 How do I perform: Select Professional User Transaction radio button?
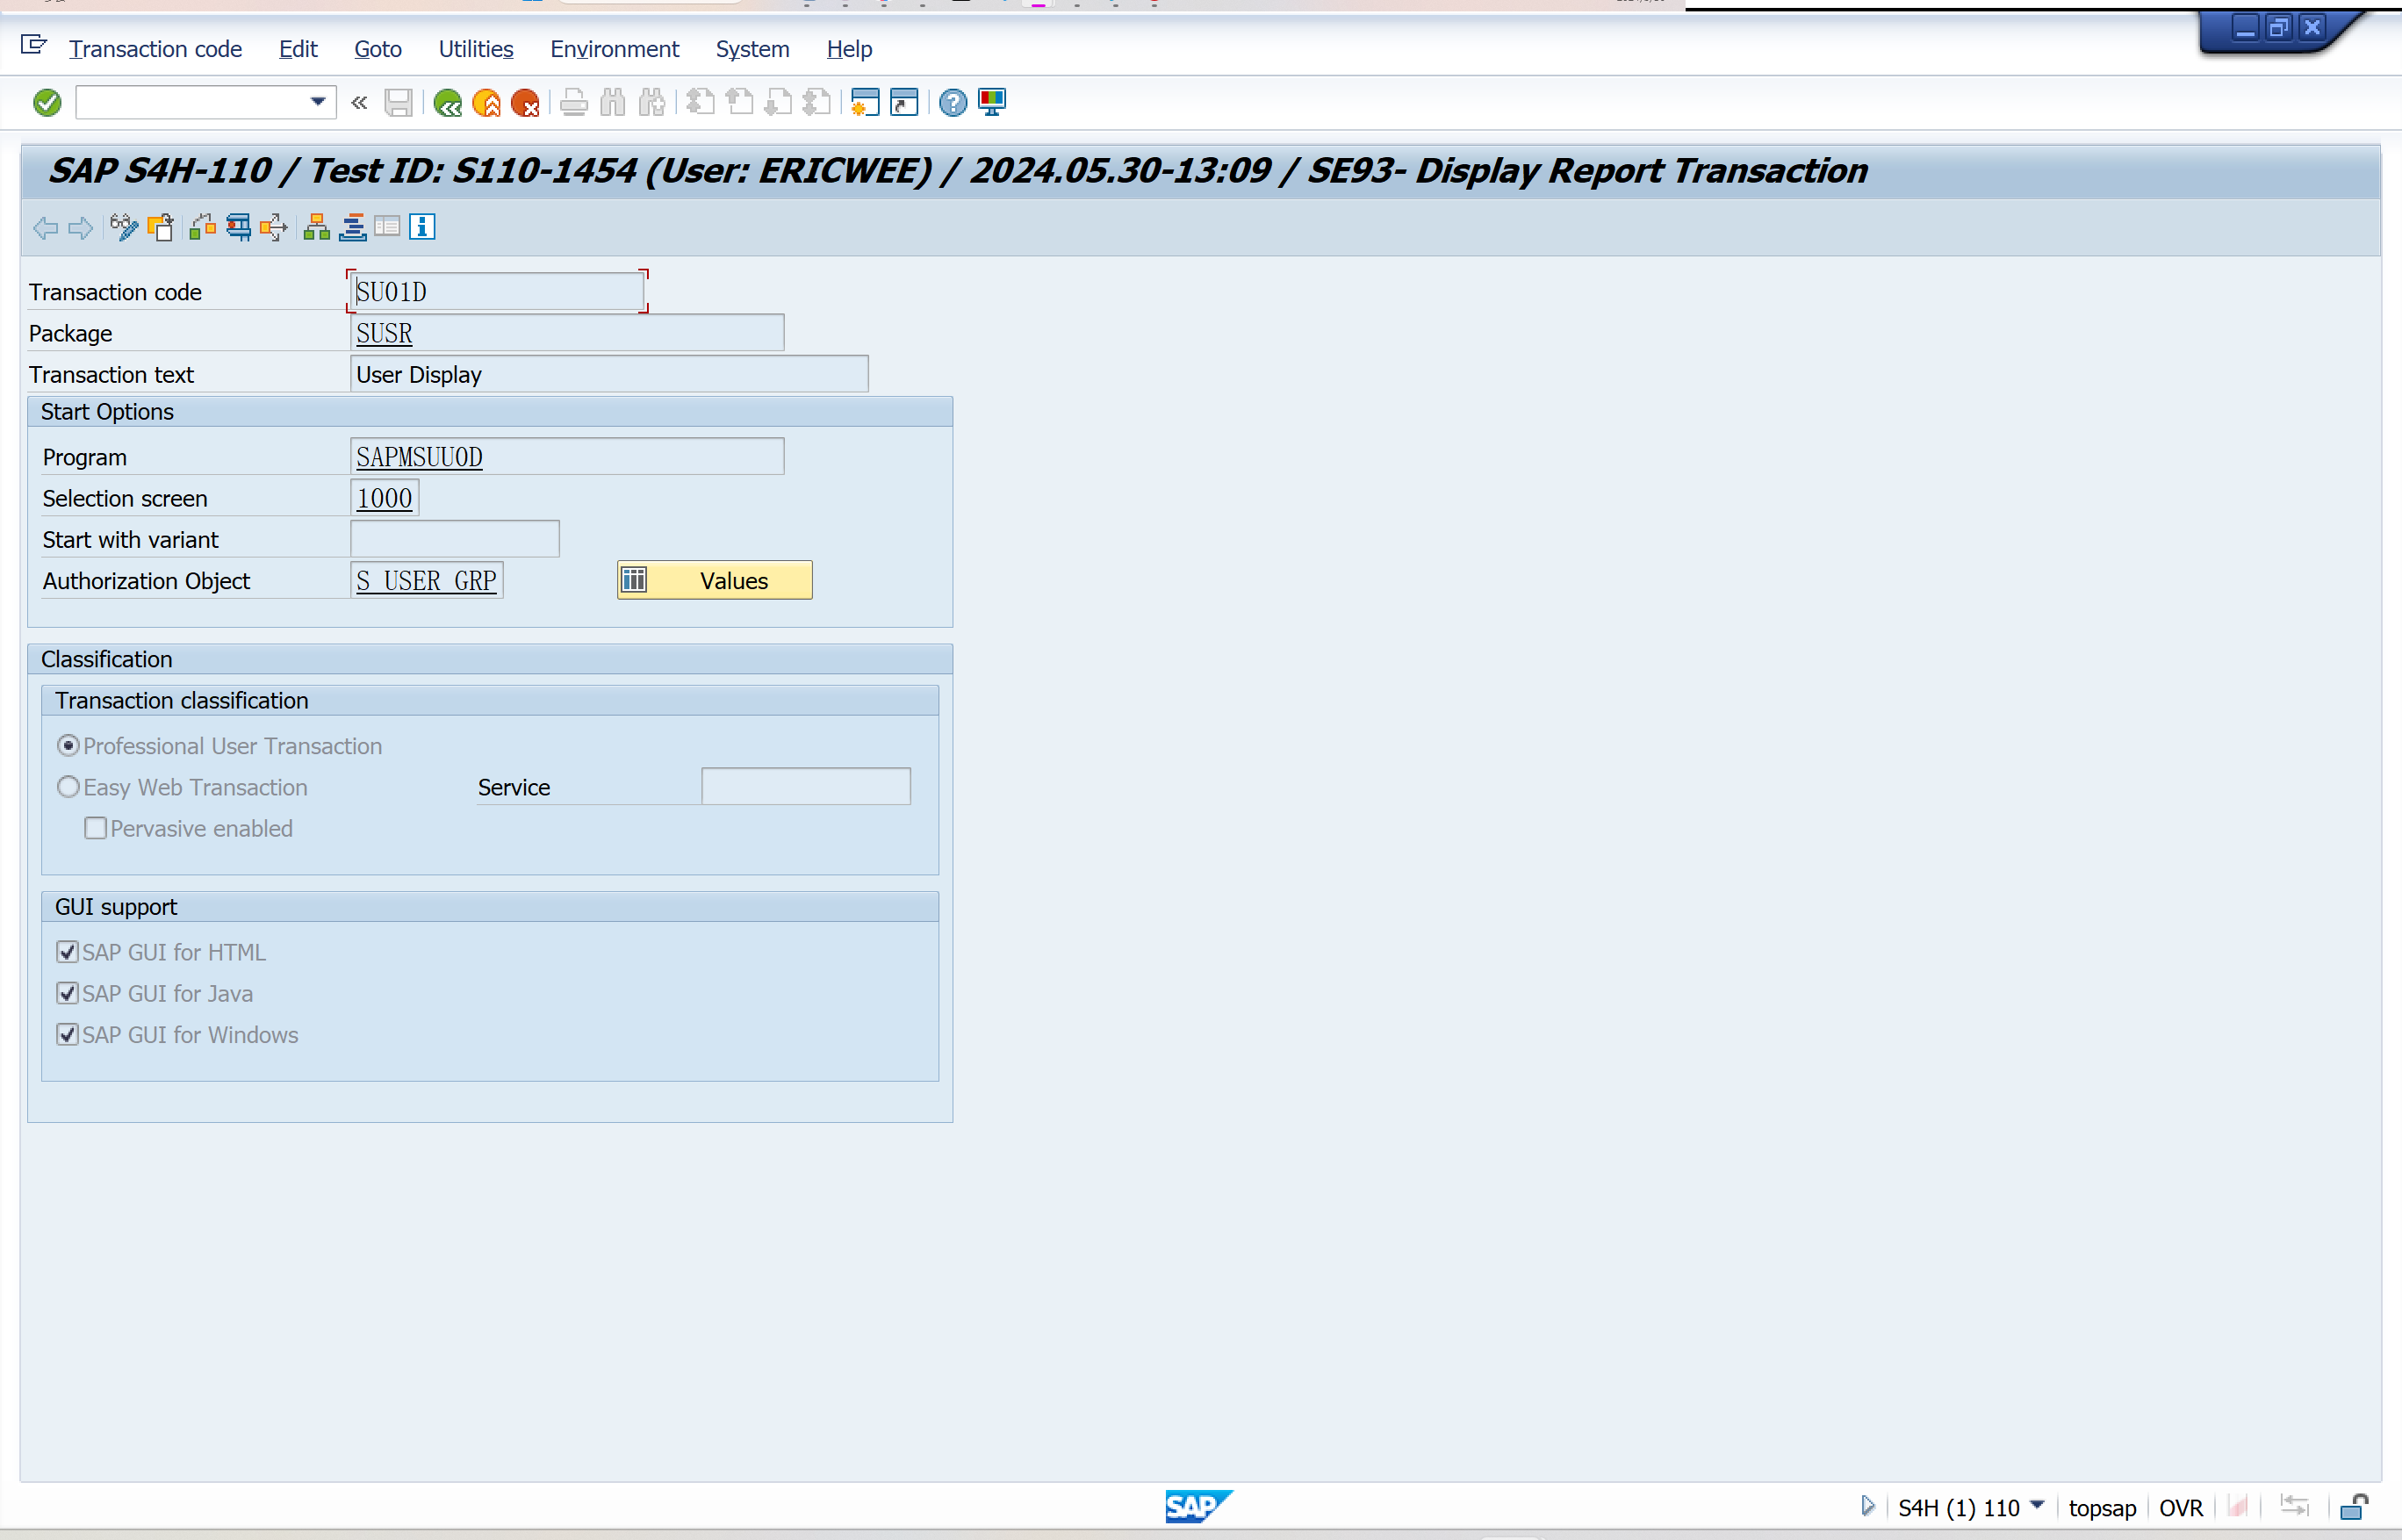pyautogui.click(x=68, y=746)
